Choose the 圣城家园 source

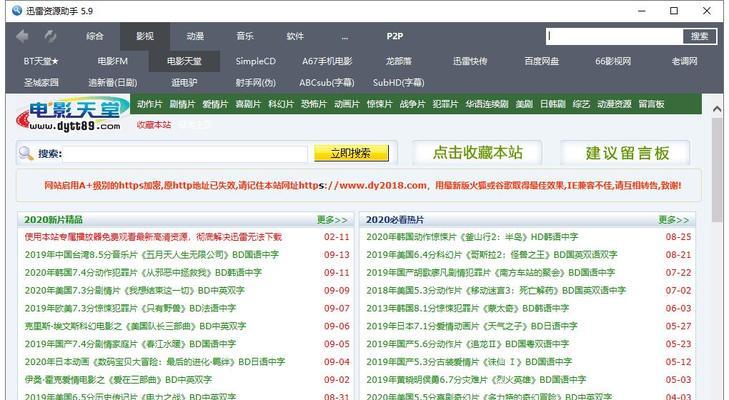[41, 82]
